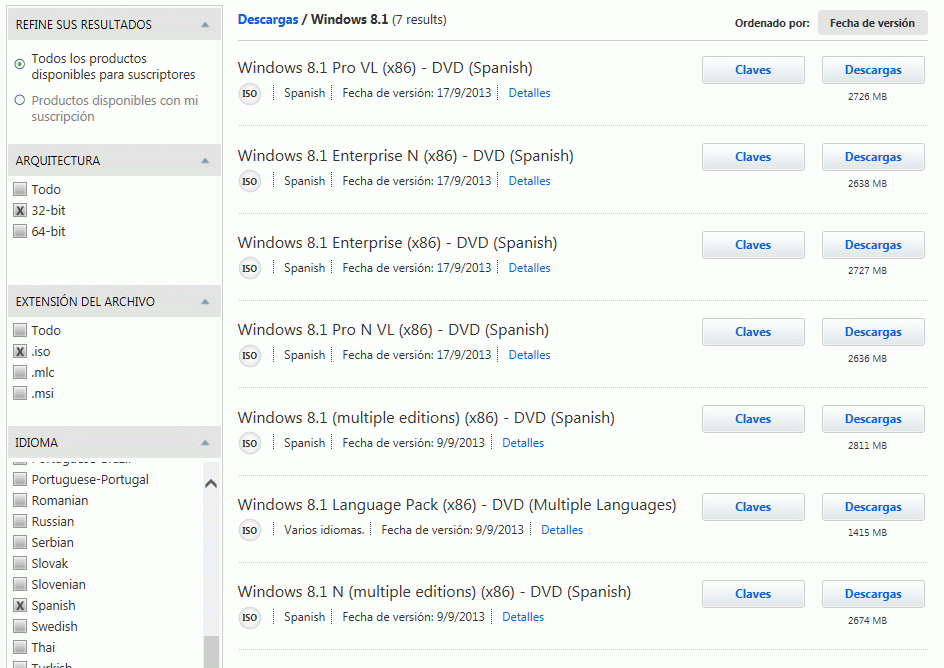Image resolution: width=944 pixels, height=668 pixels.
Task: Click ISO icon for Windows 8.1 Language Pack
Action: click(249, 531)
